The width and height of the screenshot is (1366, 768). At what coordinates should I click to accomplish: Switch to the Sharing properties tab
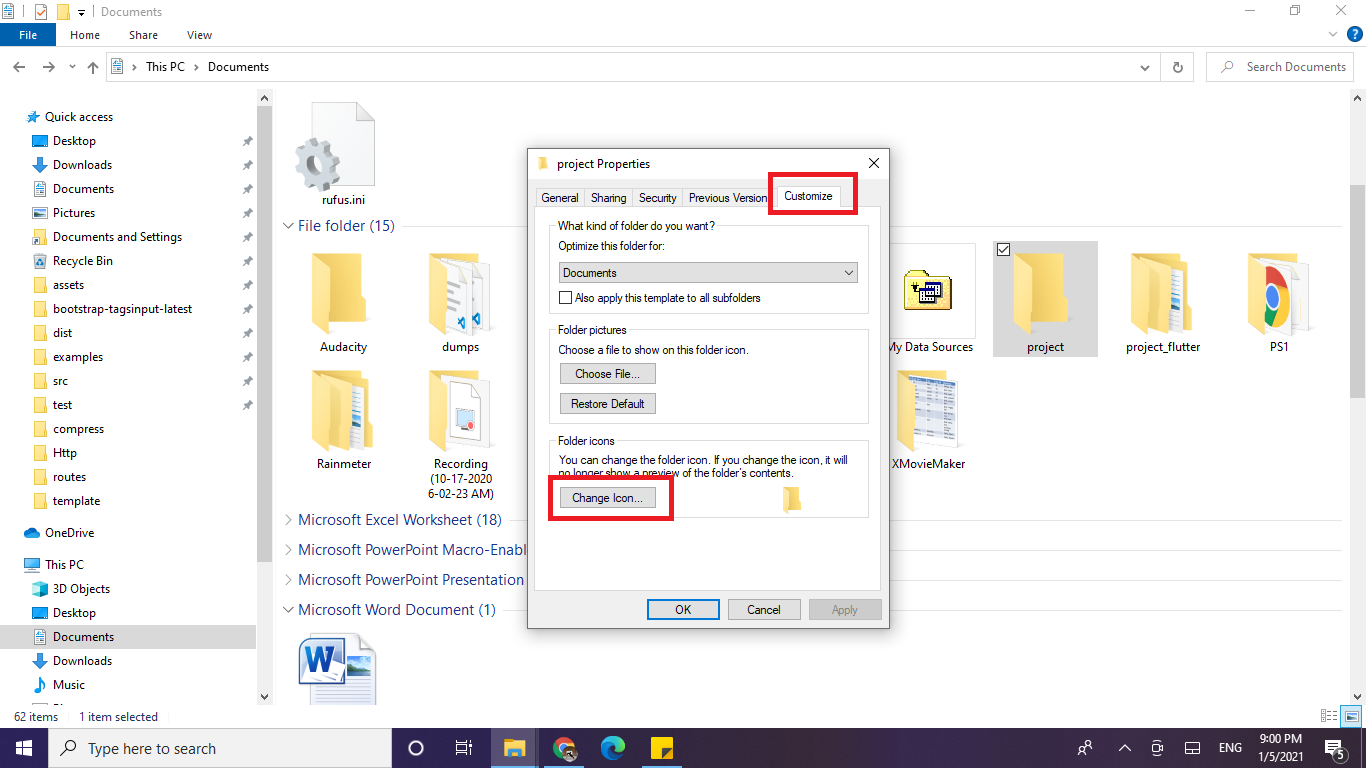tap(608, 198)
